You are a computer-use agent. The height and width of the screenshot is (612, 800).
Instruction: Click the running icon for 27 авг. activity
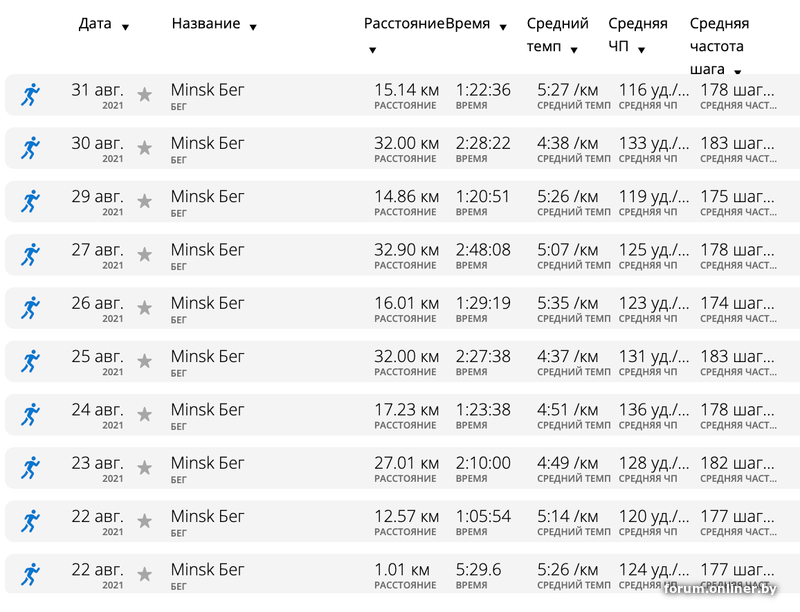(x=31, y=254)
